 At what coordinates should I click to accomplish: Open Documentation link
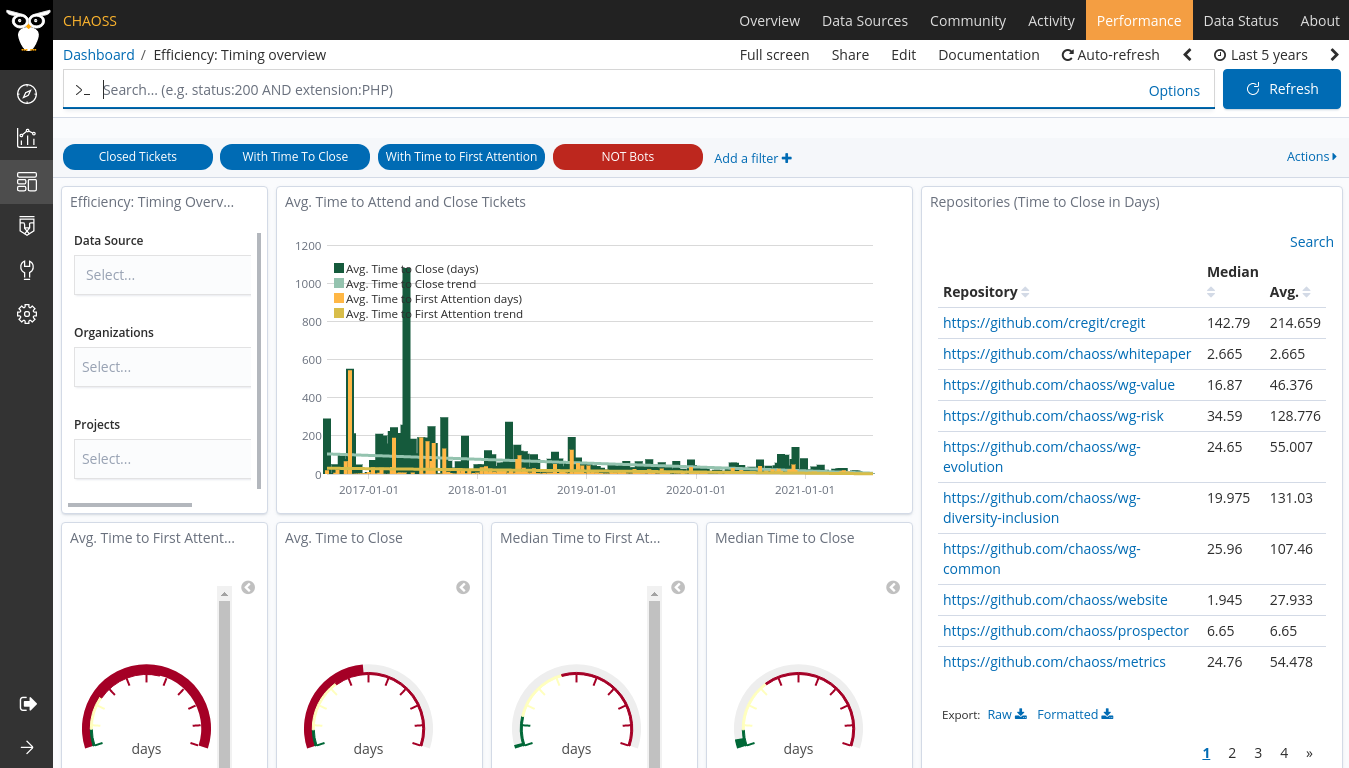989,55
